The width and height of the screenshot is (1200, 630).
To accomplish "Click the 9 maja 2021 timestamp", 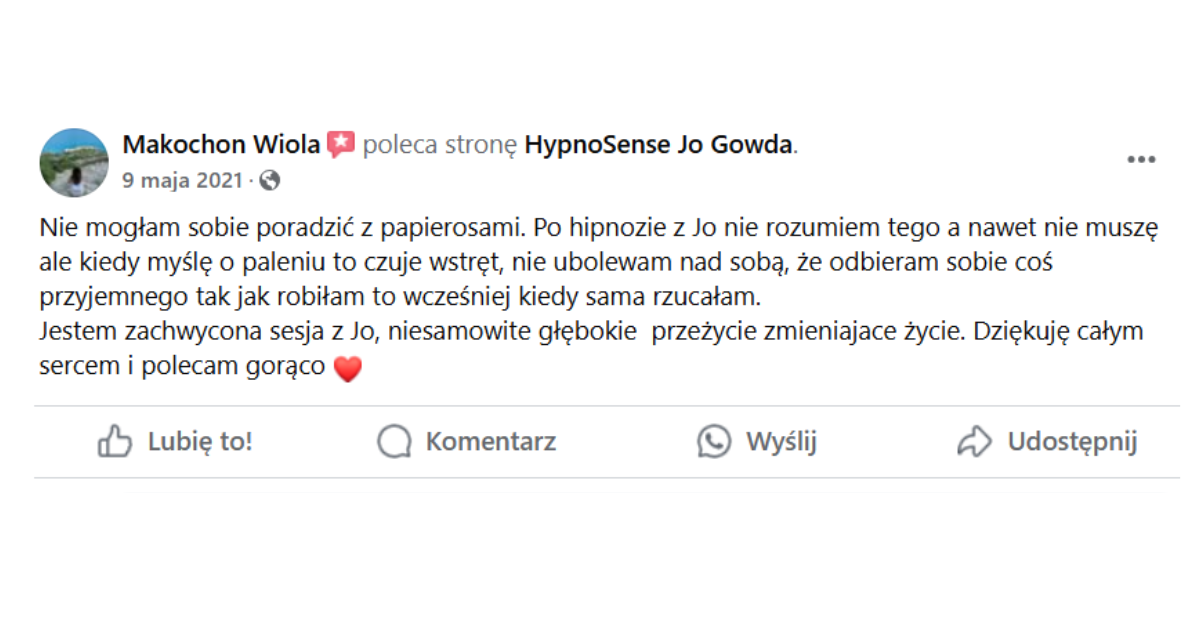I will click(x=178, y=181).
